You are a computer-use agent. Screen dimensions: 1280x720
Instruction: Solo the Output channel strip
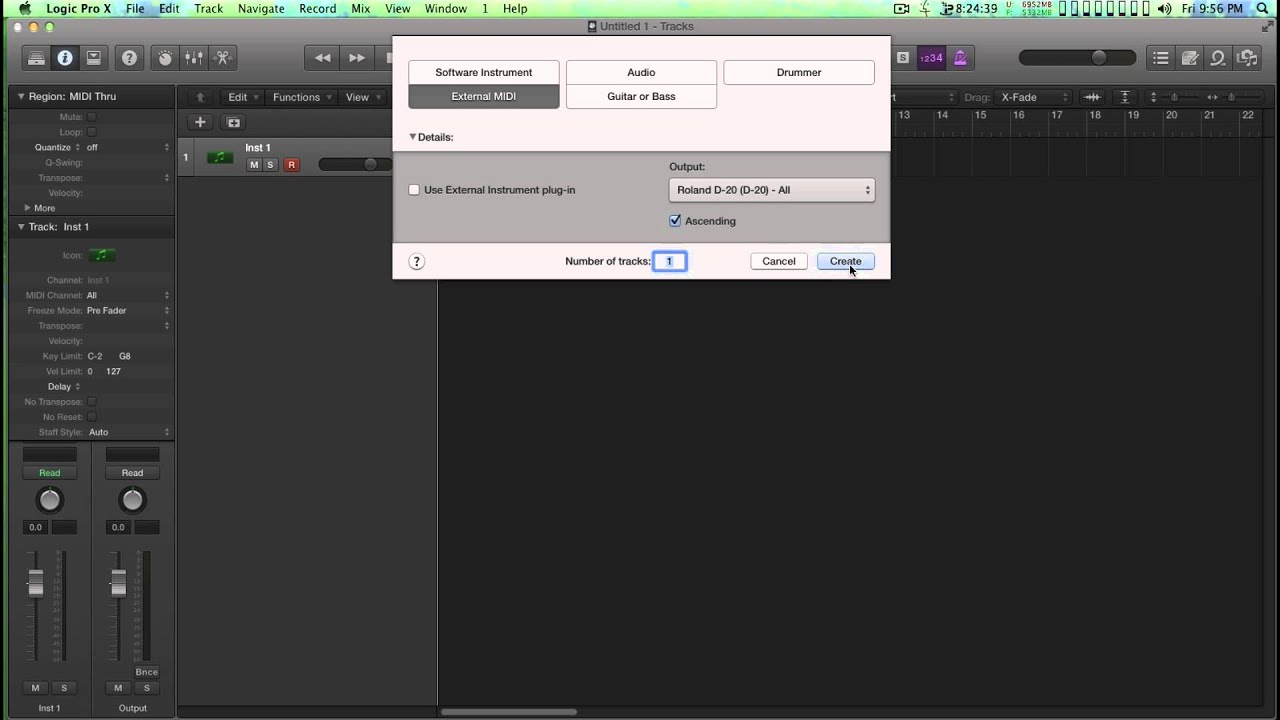click(147, 688)
